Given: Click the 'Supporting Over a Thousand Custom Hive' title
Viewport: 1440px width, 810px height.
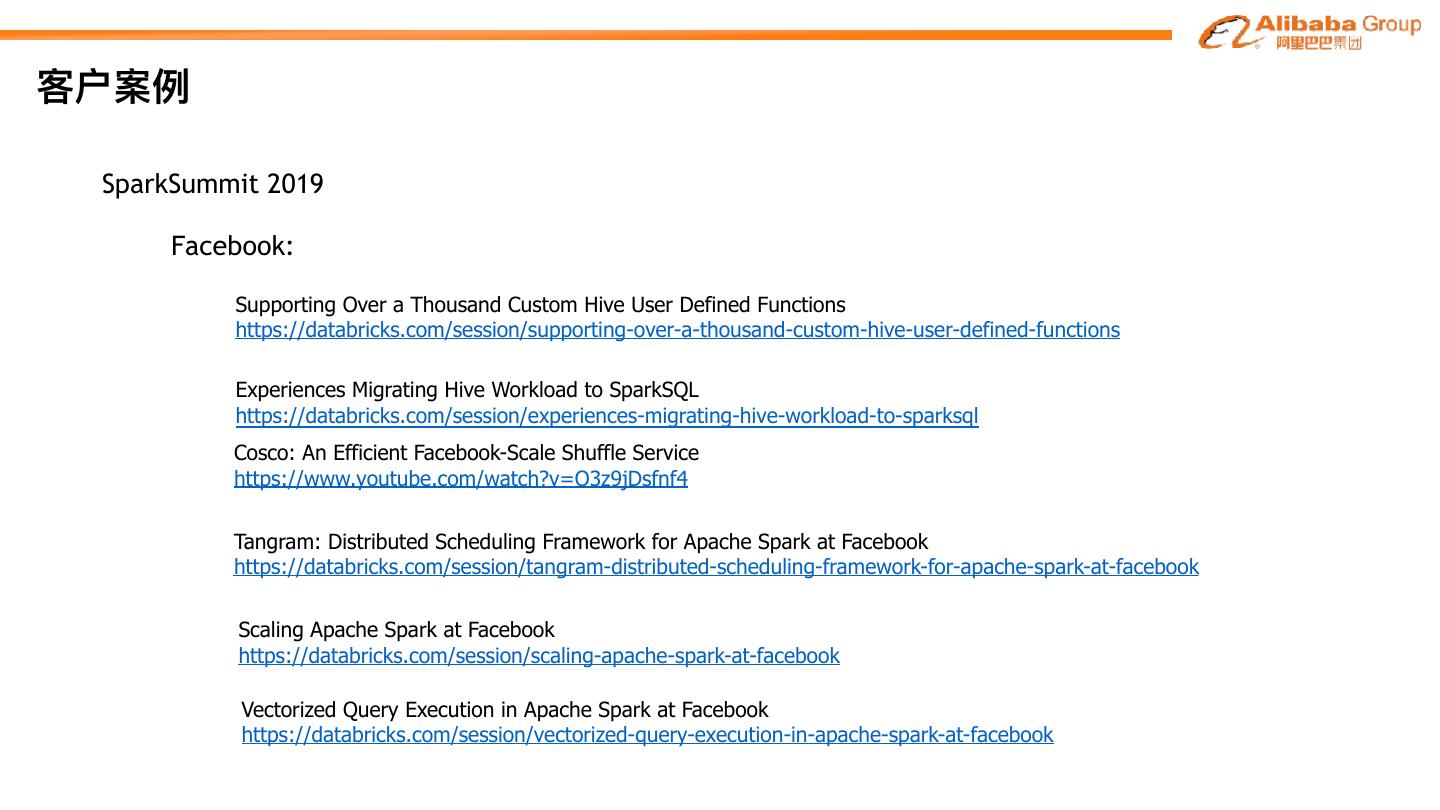Looking at the screenshot, I should pos(540,305).
